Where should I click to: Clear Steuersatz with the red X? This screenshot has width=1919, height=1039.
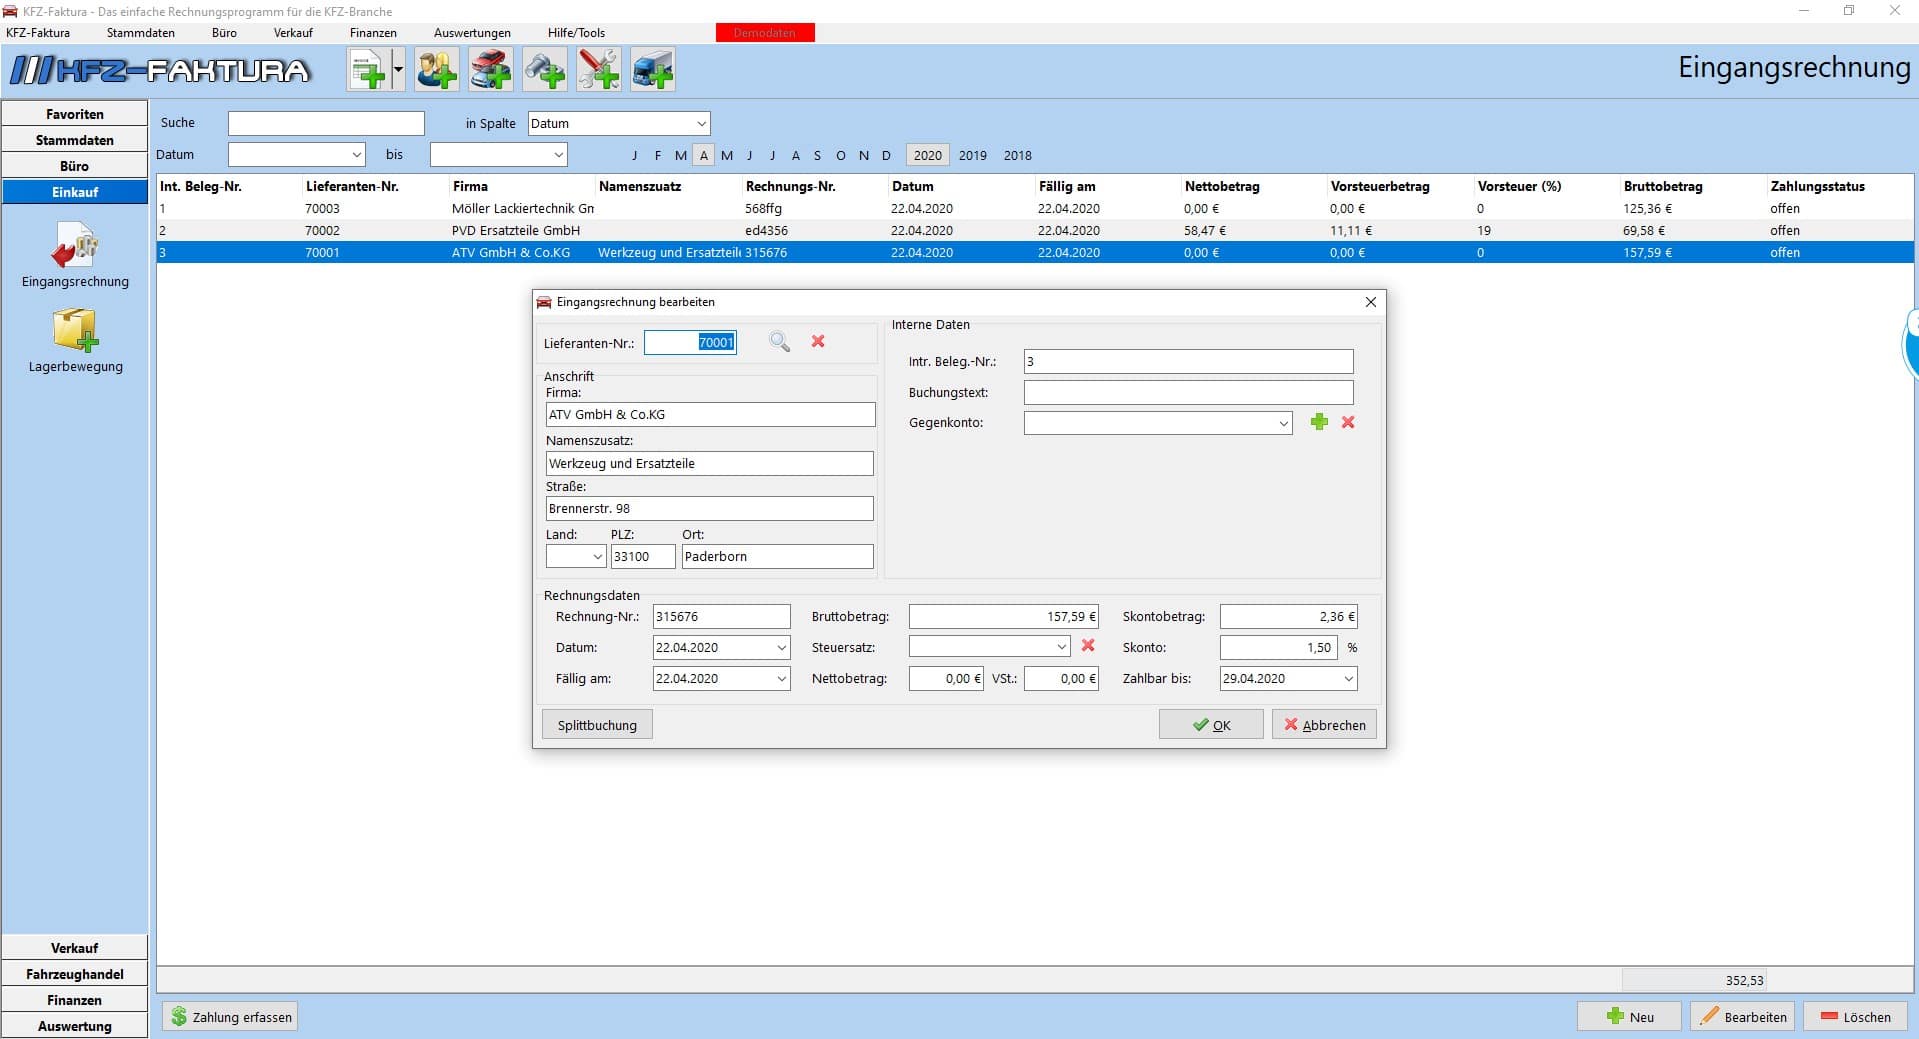pyautogui.click(x=1088, y=646)
